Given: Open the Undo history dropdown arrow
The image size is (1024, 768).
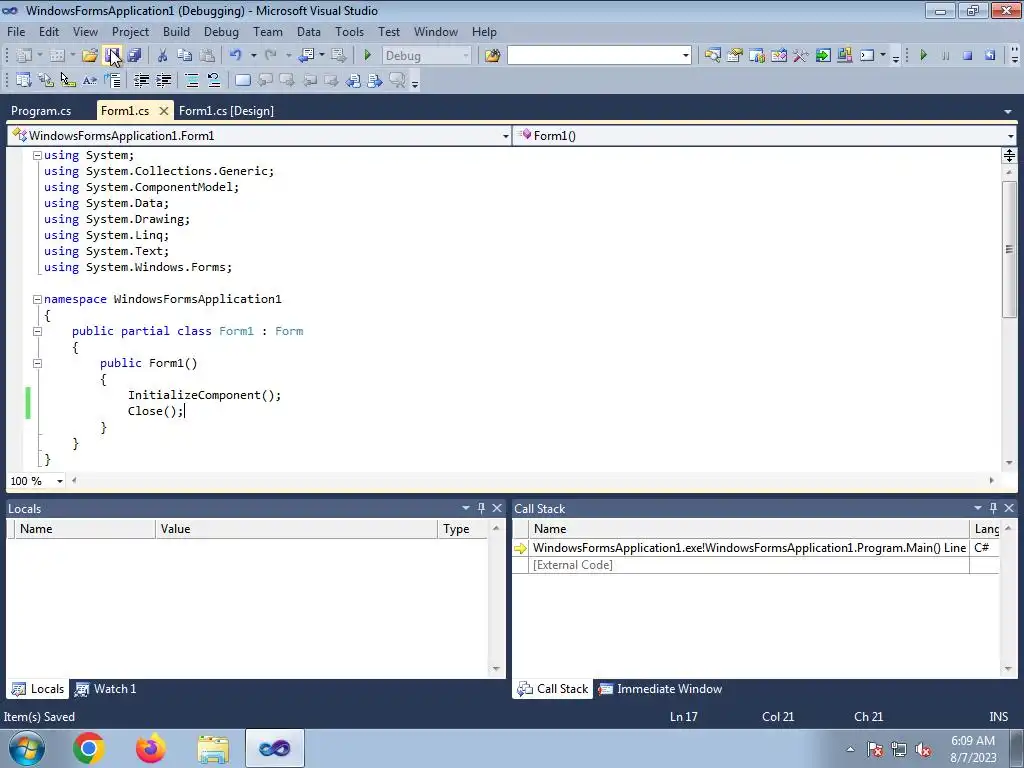Looking at the screenshot, I should [x=253, y=56].
